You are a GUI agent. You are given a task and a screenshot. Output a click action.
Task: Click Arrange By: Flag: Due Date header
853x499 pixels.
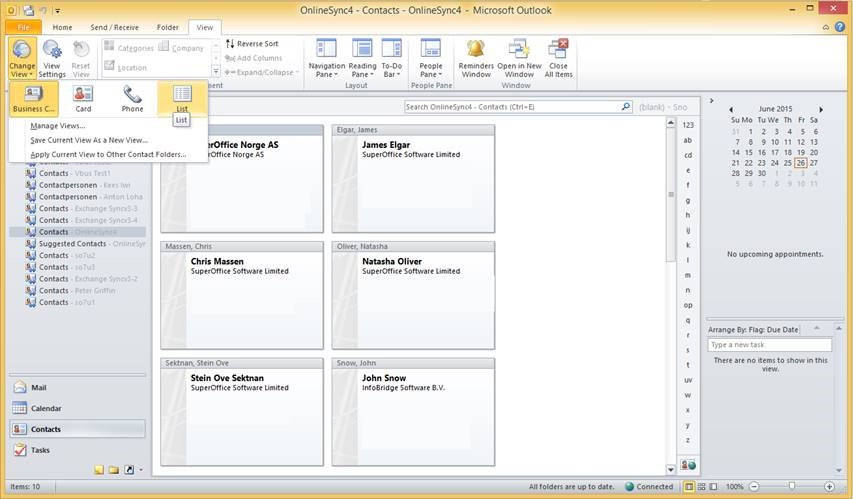pos(753,330)
